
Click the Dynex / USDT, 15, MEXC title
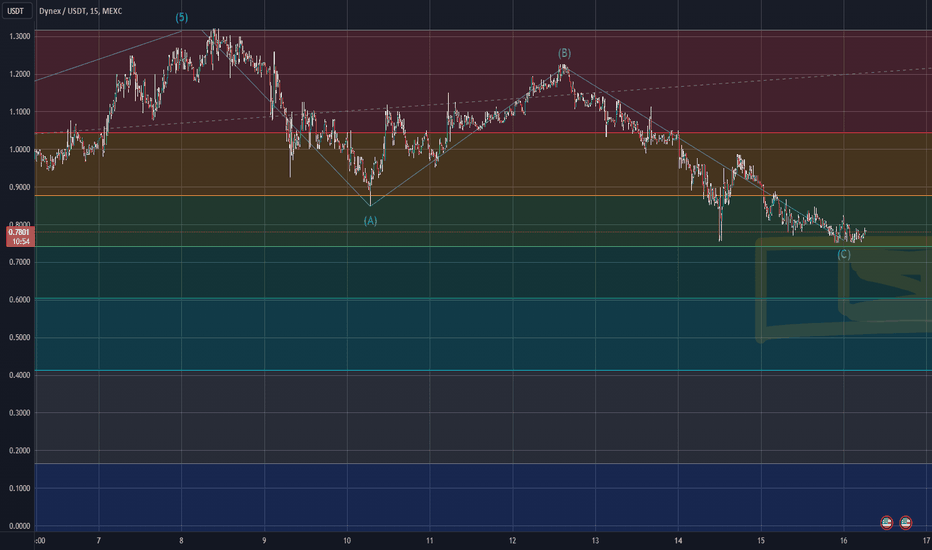pos(81,11)
